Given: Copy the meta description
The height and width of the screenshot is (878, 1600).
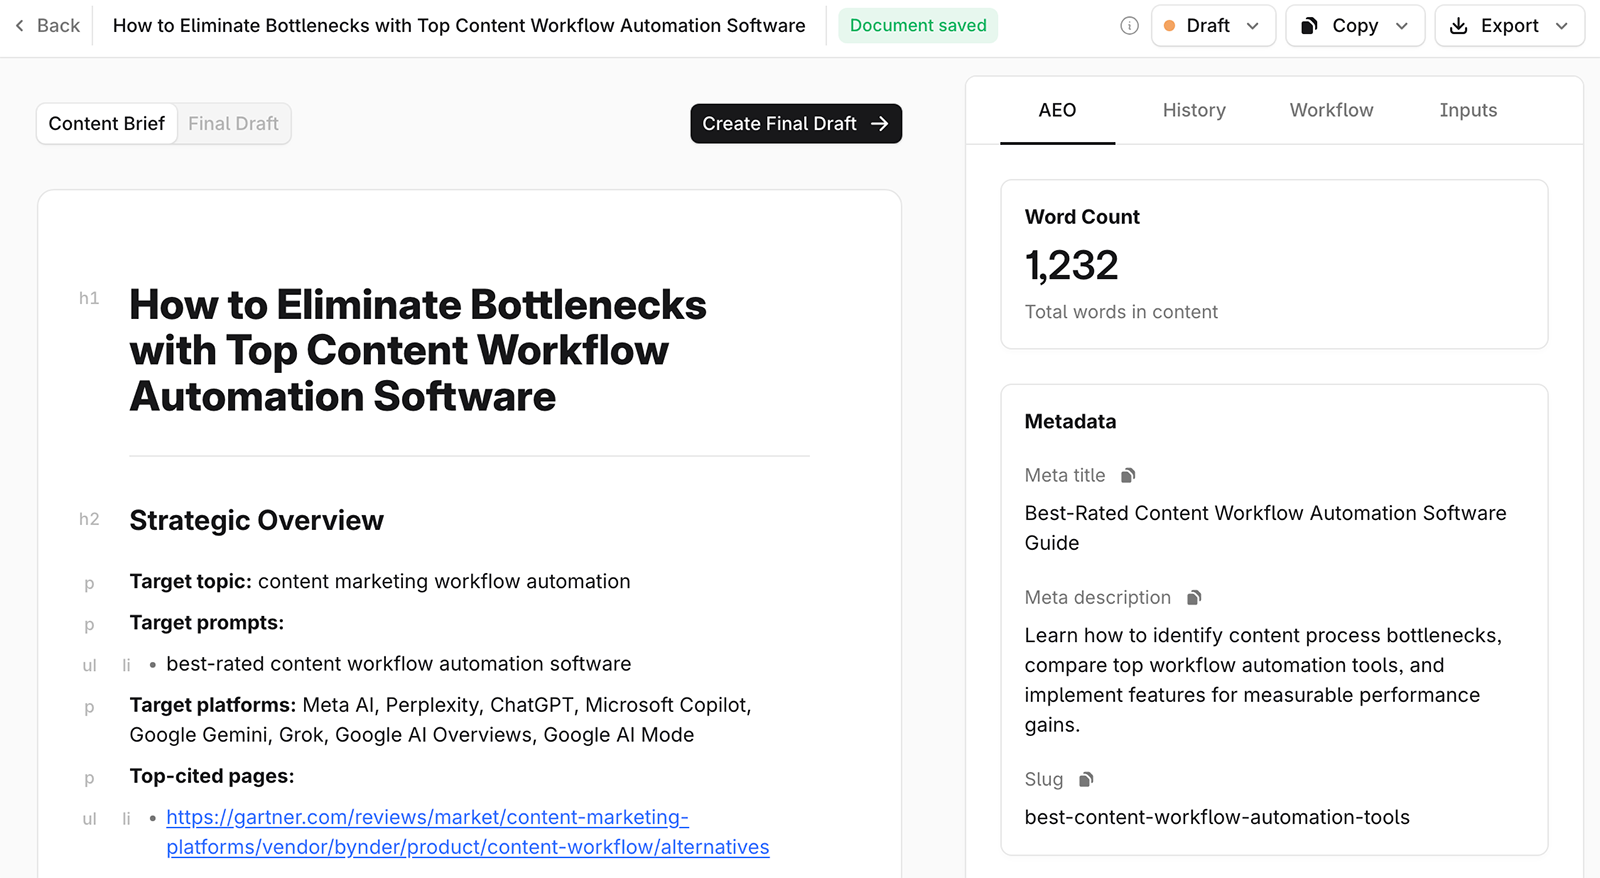Looking at the screenshot, I should click(1193, 598).
